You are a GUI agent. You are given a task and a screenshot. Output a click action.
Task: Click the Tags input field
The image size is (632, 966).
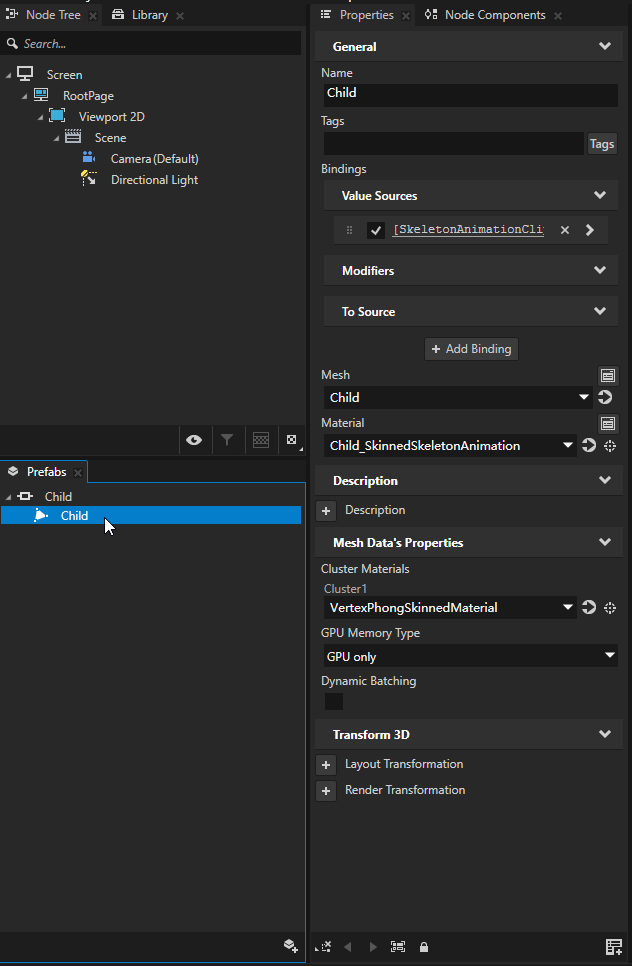tap(453, 144)
